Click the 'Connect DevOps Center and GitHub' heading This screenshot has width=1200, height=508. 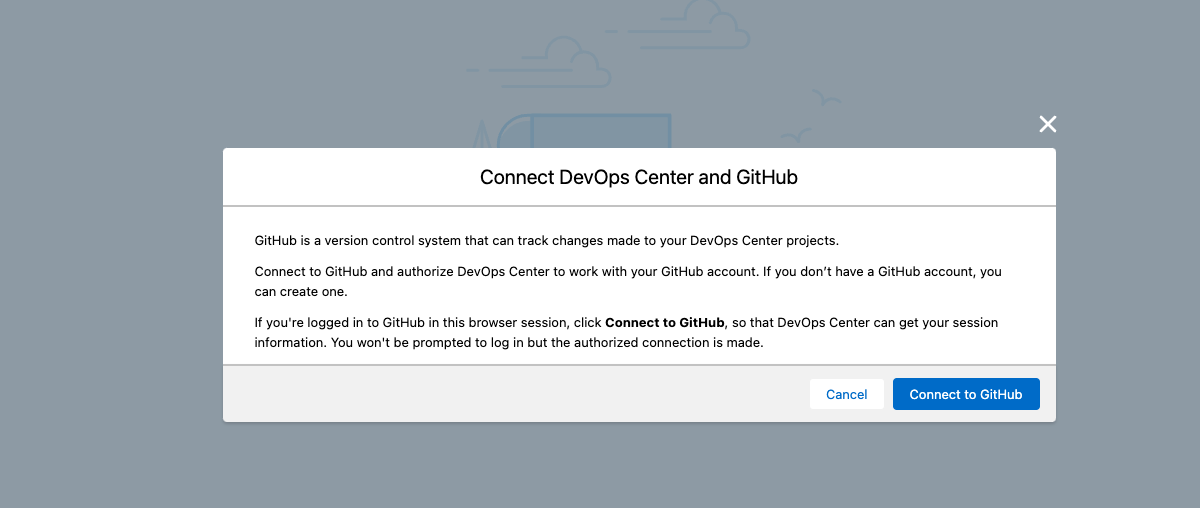point(638,178)
